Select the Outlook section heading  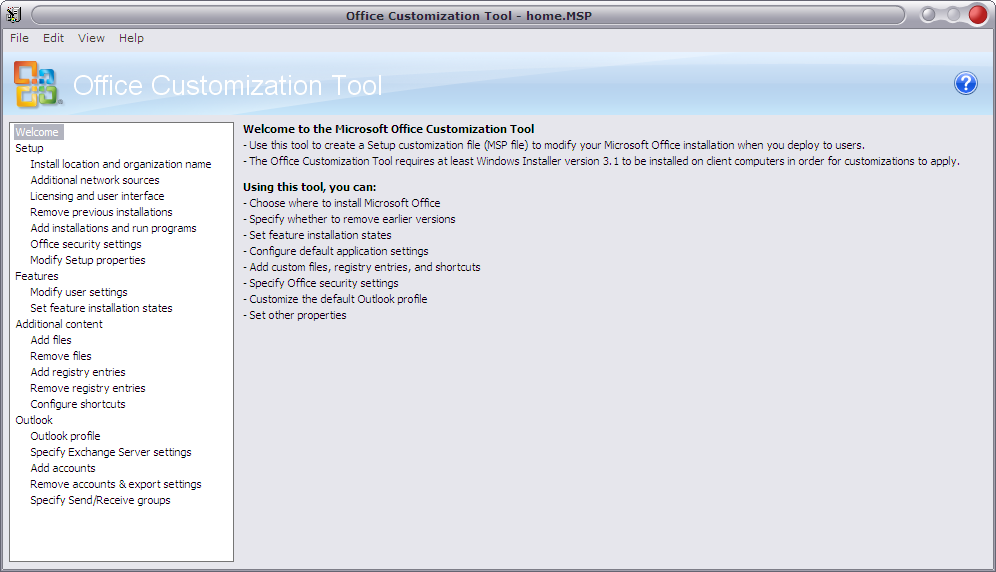tap(34, 420)
